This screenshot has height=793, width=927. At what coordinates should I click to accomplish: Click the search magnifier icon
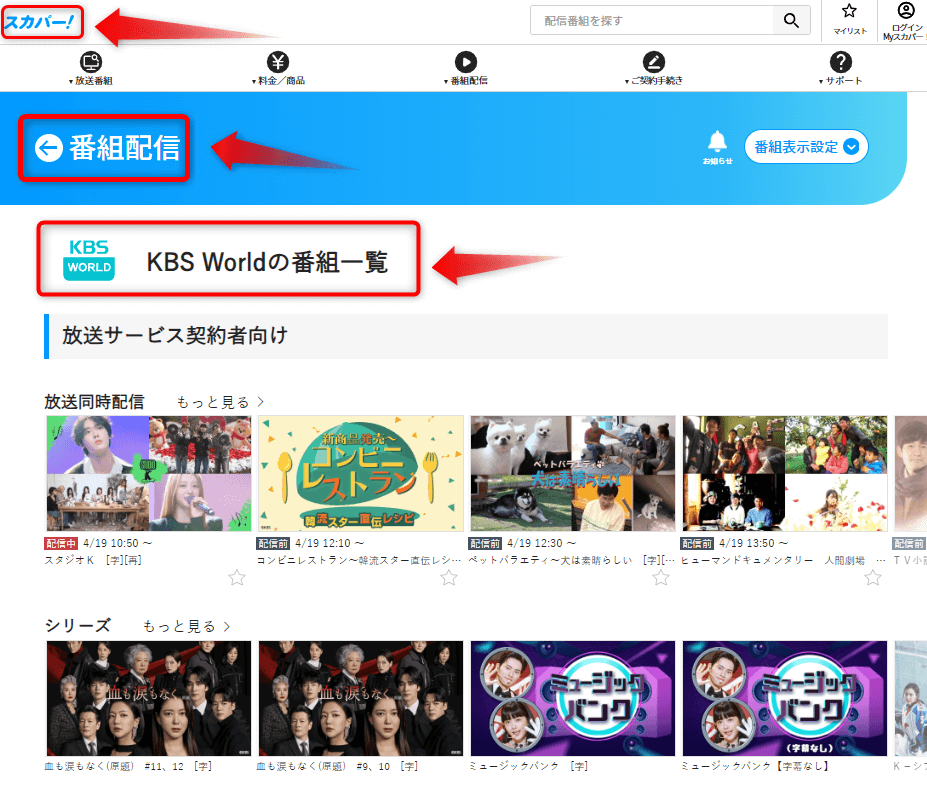pyautogui.click(x=791, y=21)
